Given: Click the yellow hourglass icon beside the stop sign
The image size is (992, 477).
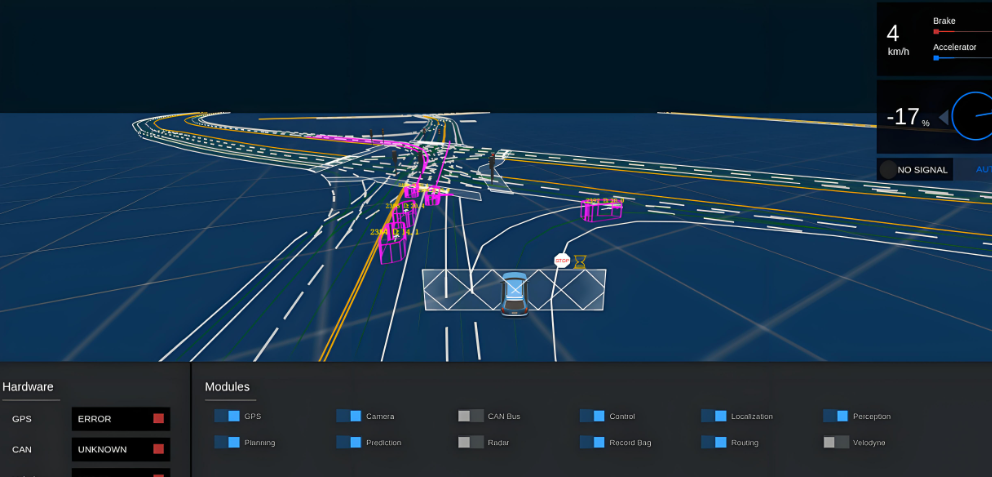Looking at the screenshot, I should [x=579, y=262].
